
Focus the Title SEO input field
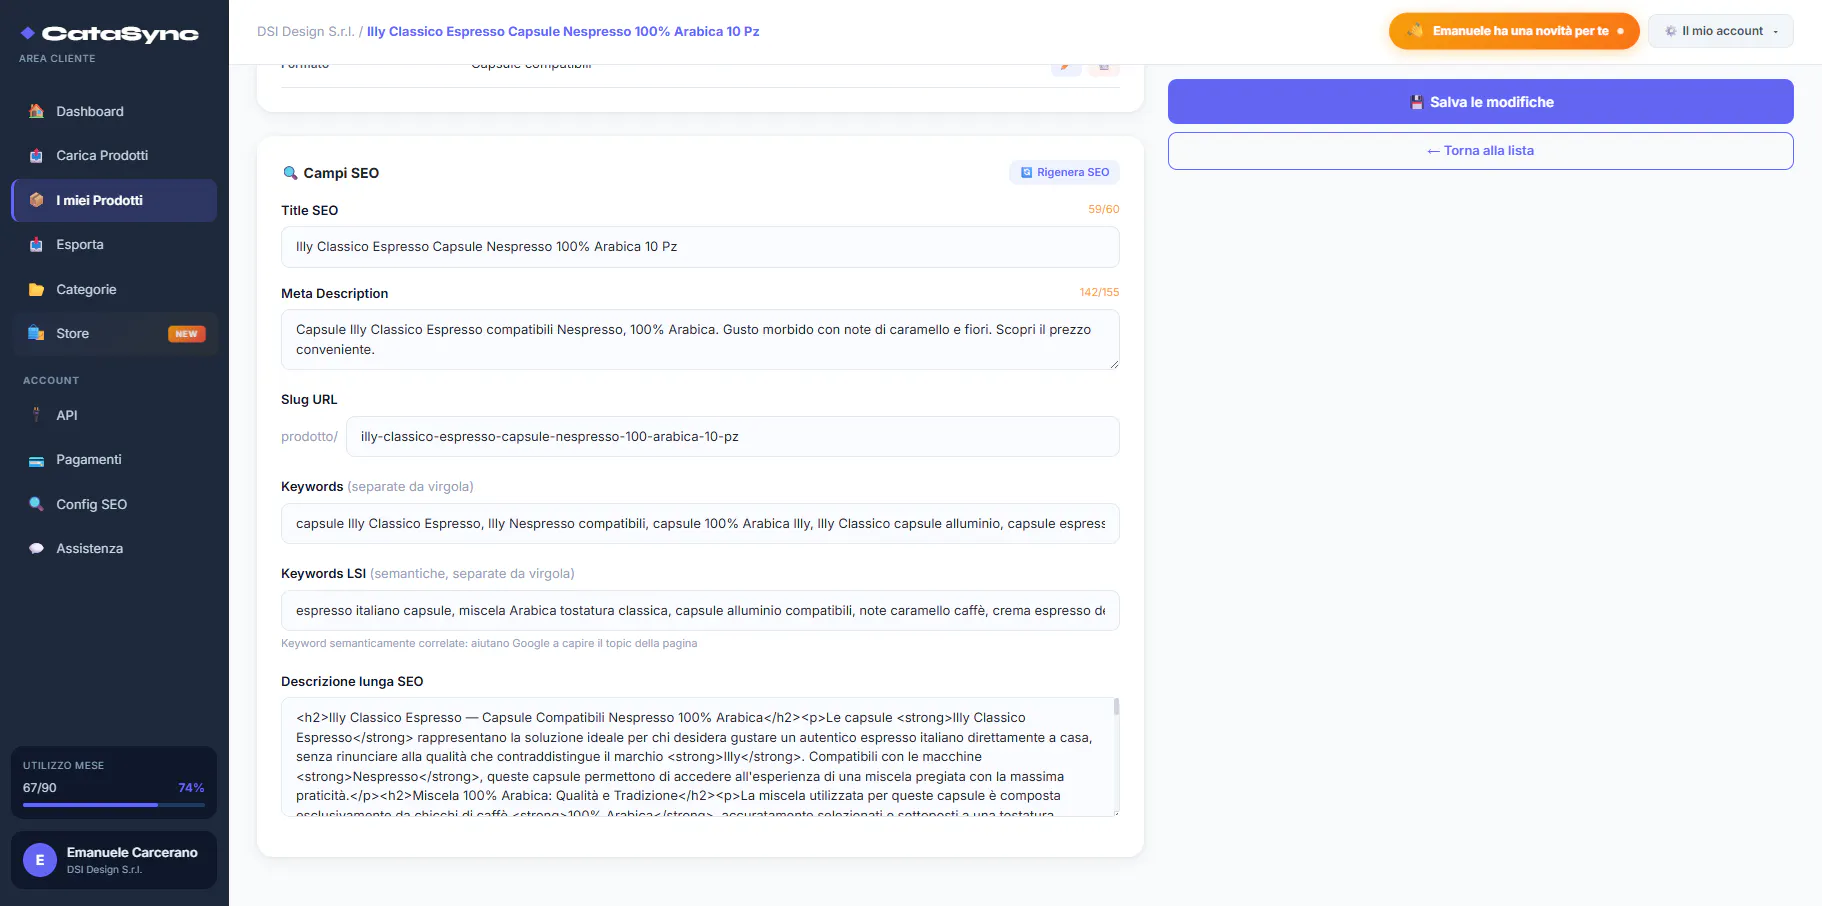700,247
